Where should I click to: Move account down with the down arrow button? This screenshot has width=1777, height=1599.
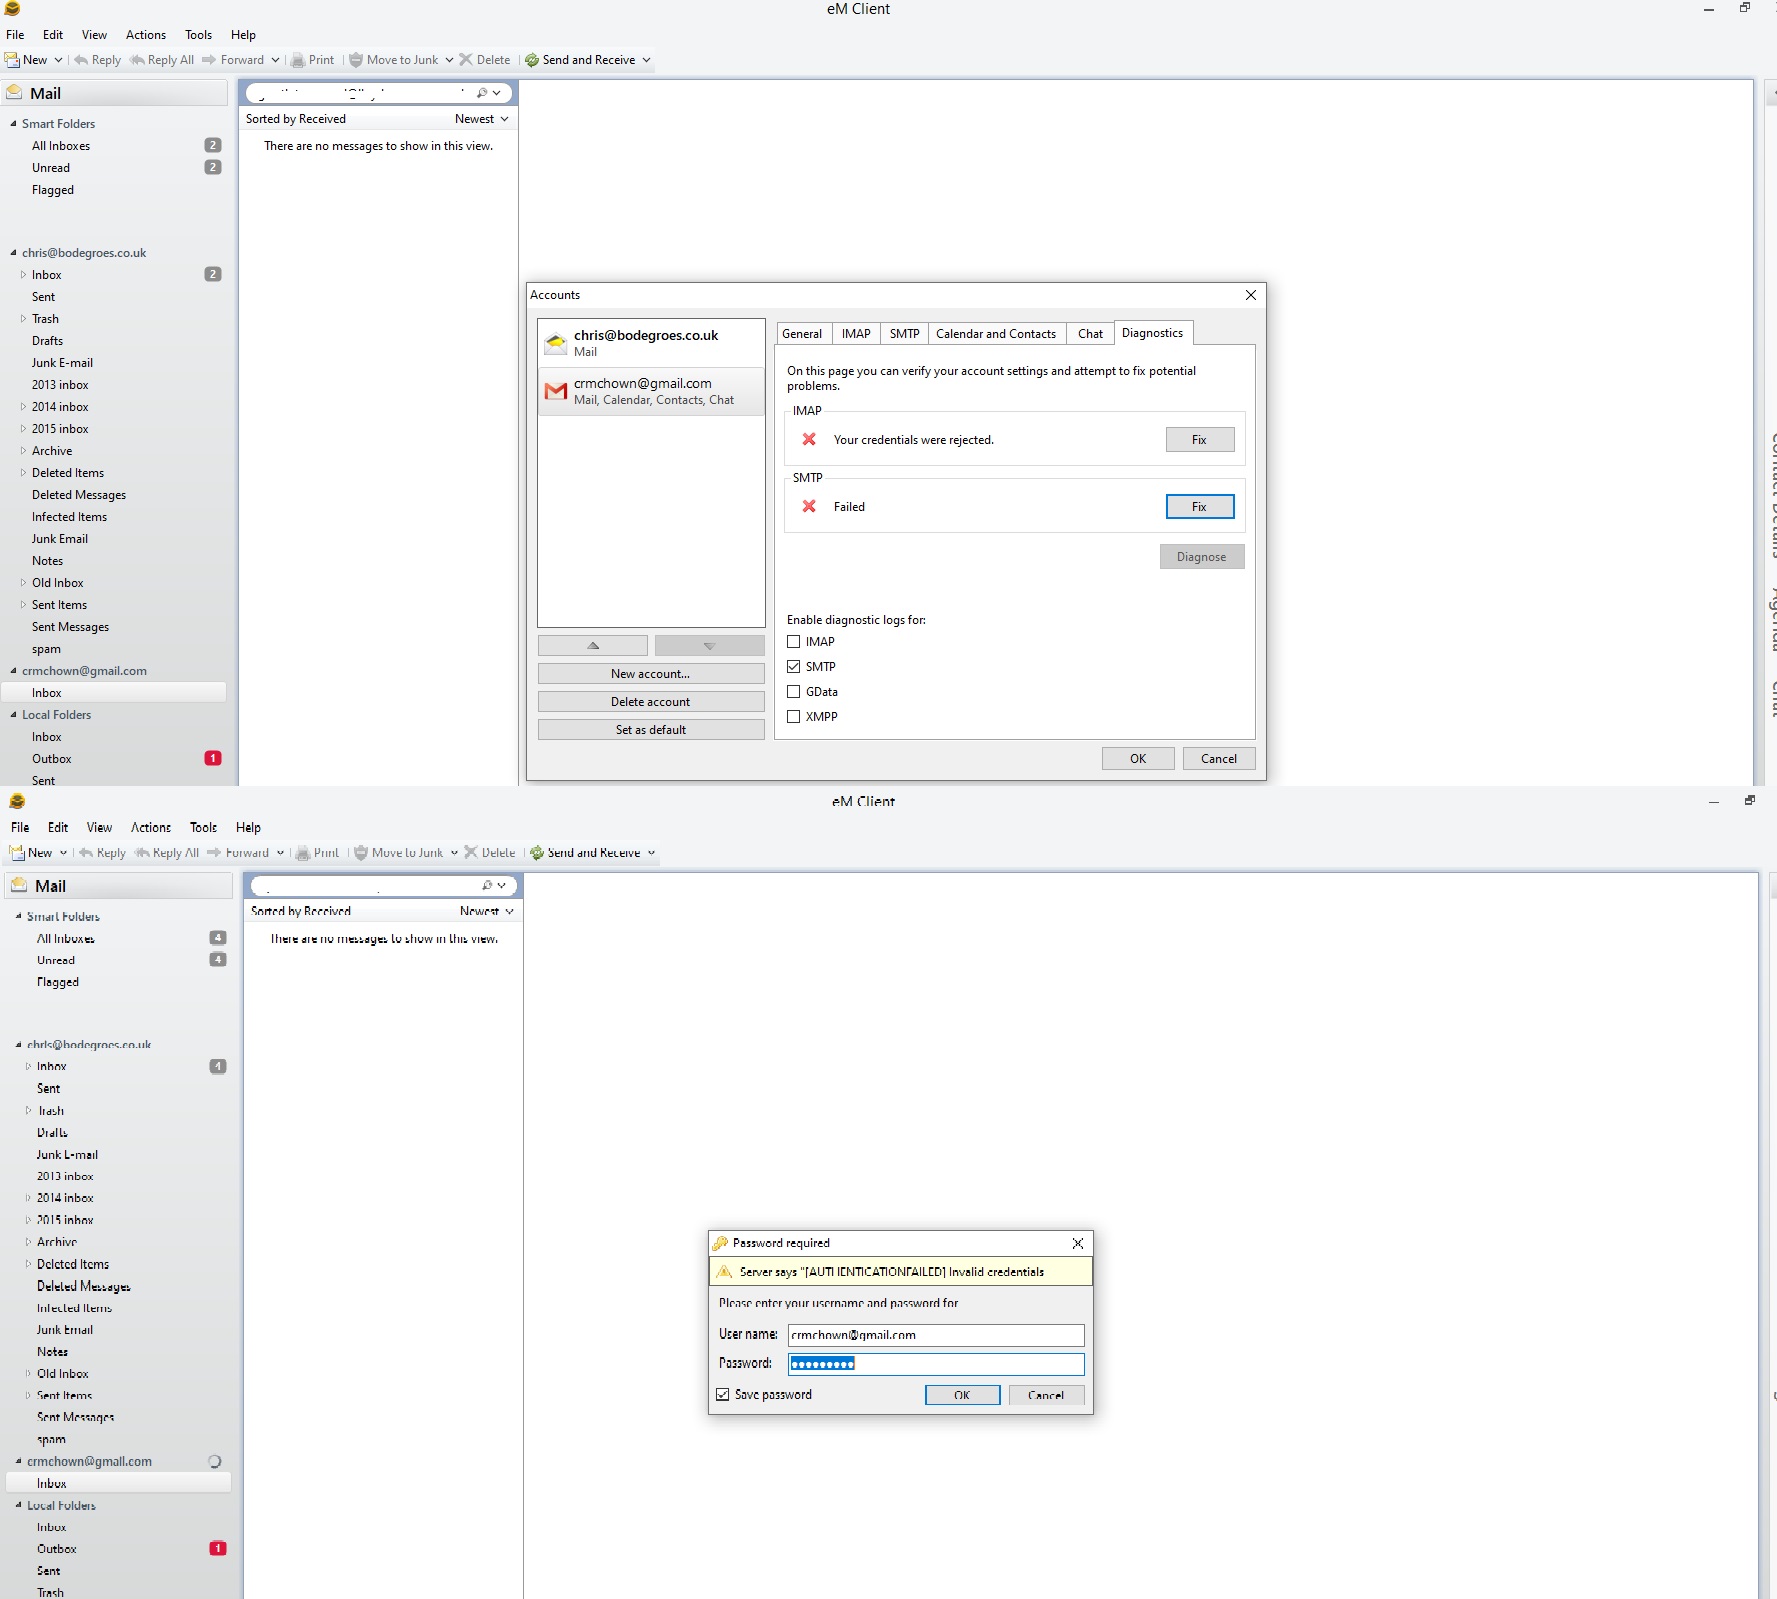(709, 646)
